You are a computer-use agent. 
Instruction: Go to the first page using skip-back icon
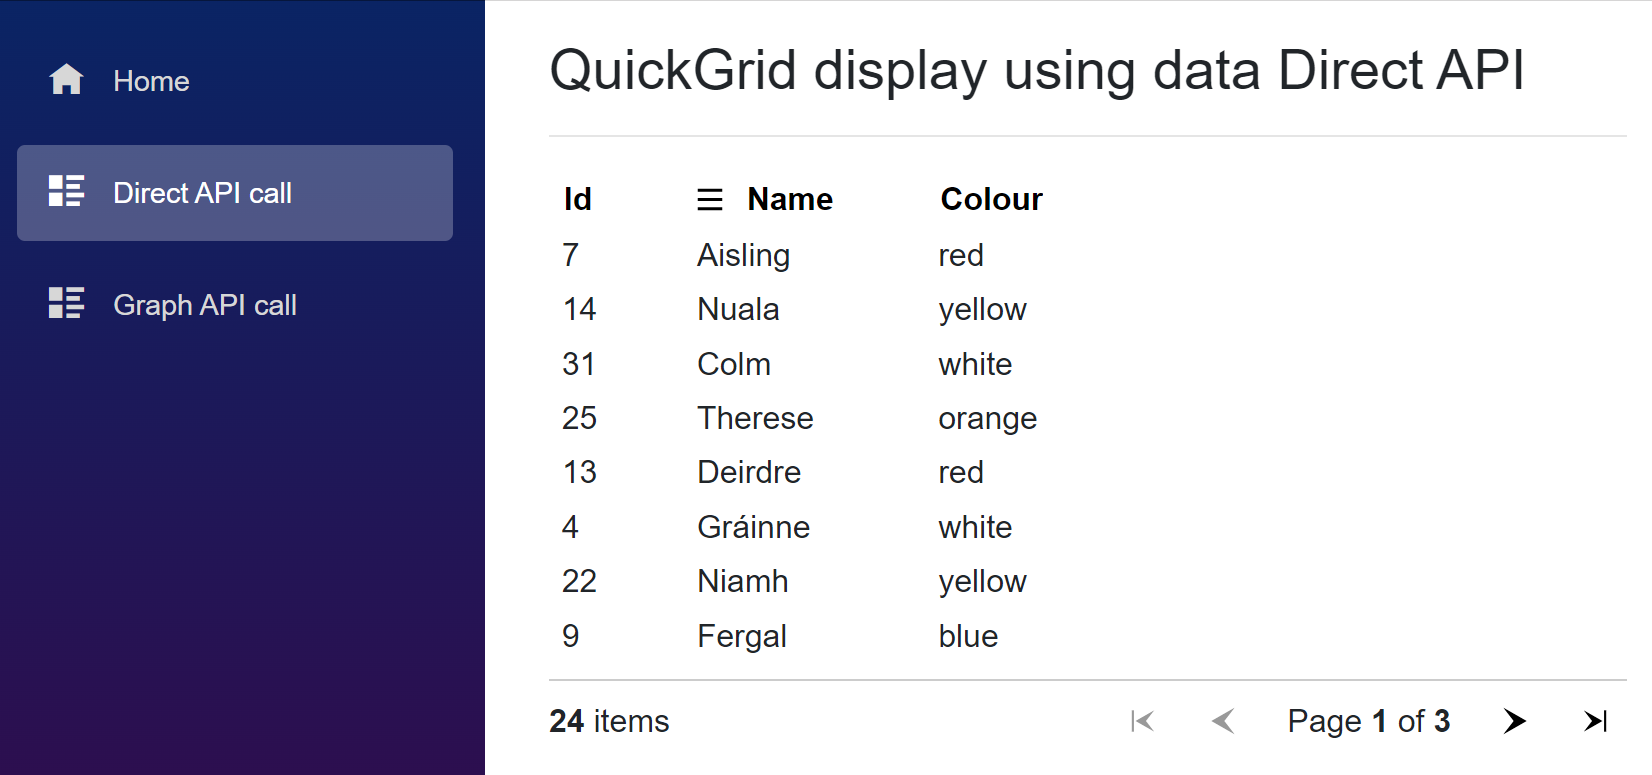pos(1142,720)
